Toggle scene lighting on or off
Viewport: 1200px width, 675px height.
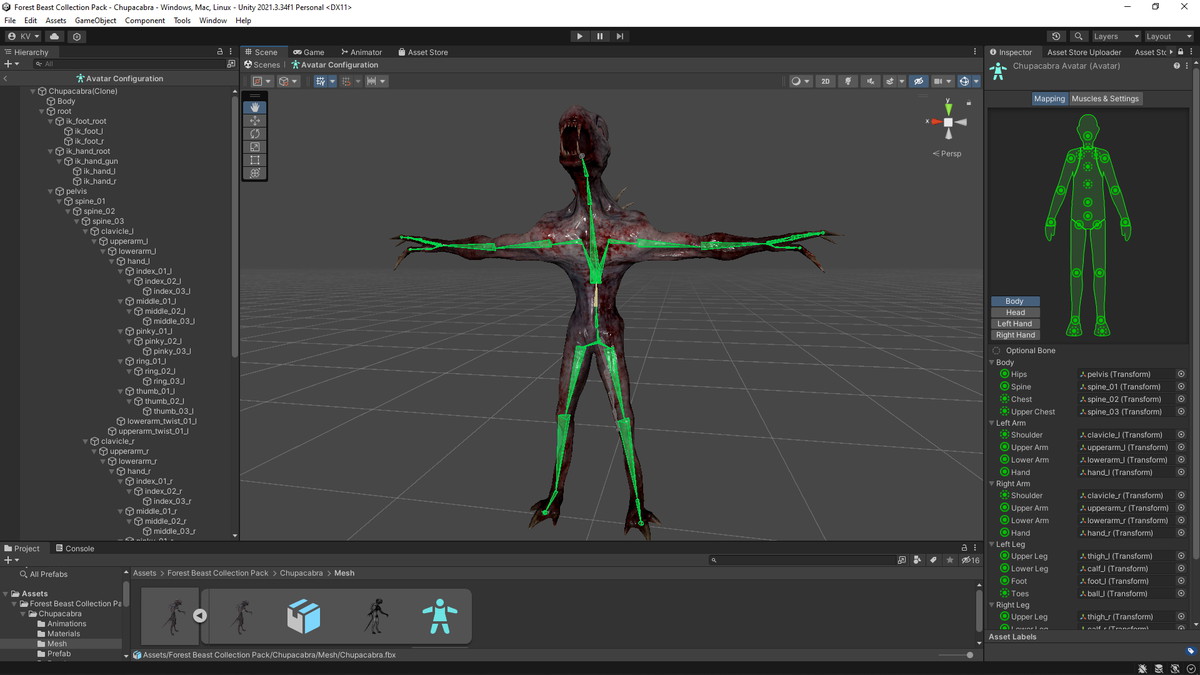[x=848, y=81]
